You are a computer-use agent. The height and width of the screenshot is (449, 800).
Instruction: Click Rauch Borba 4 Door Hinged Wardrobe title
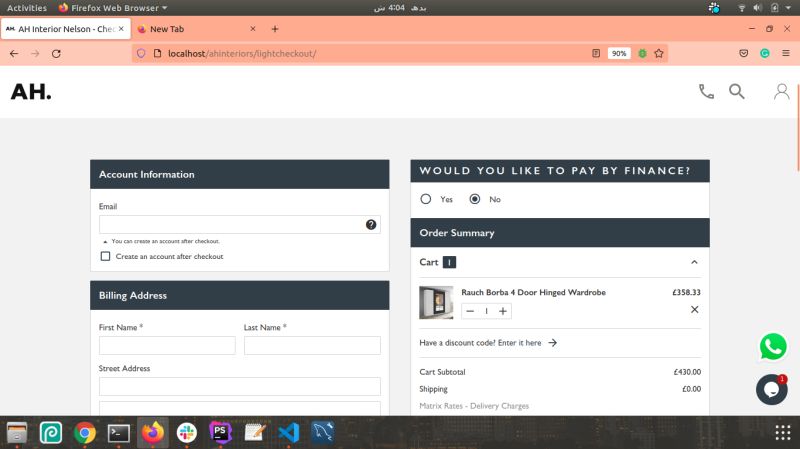tap(533, 292)
